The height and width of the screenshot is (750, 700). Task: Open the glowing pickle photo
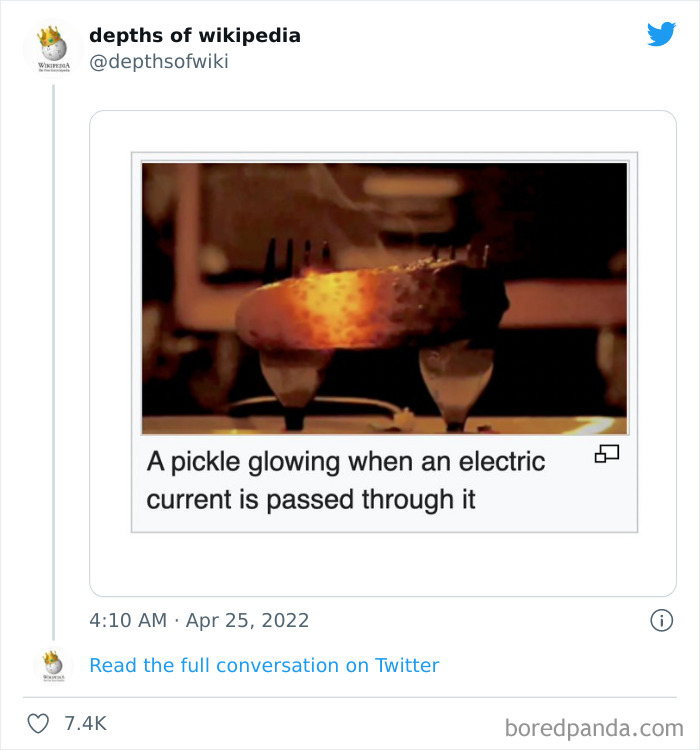click(384, 298)
